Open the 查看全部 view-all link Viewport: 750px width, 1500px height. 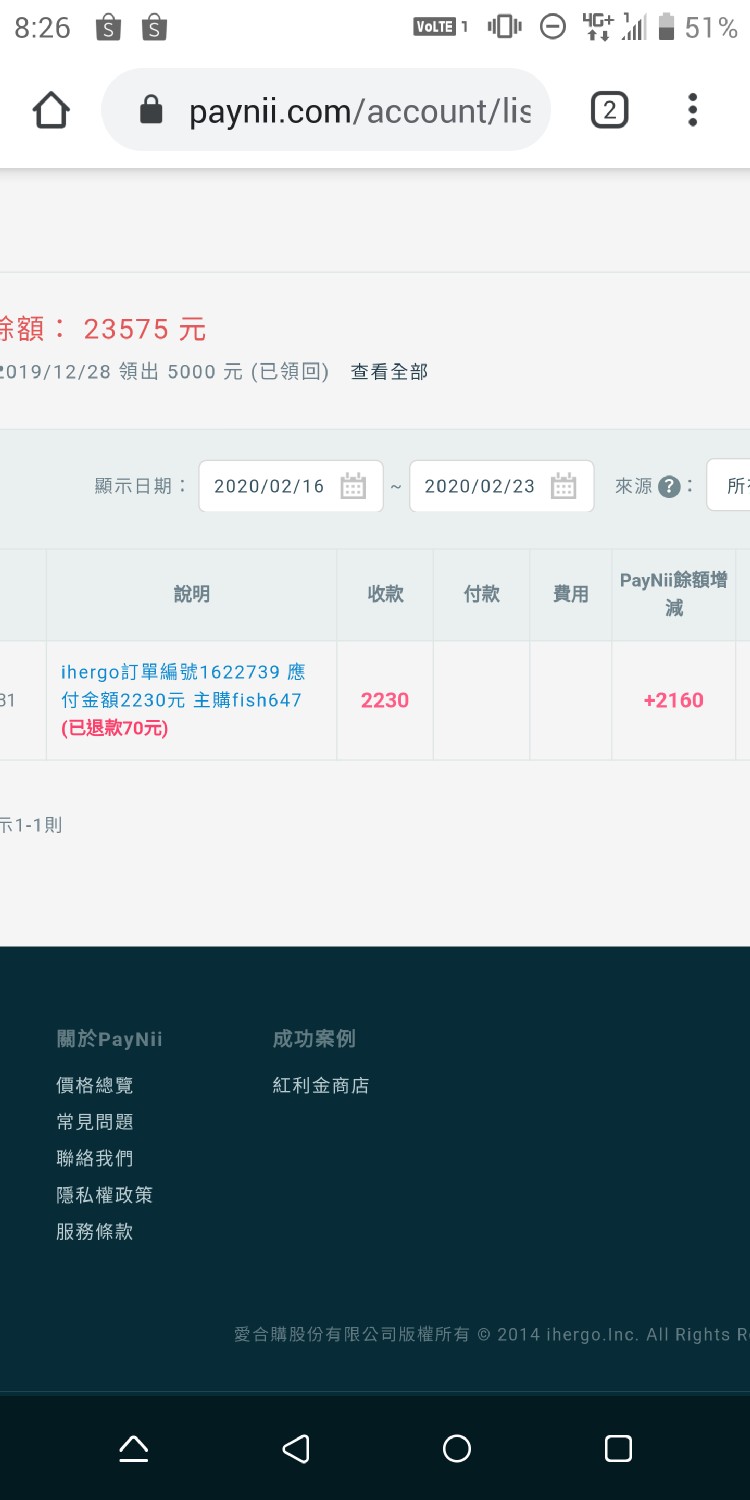(x=389, y=372)
